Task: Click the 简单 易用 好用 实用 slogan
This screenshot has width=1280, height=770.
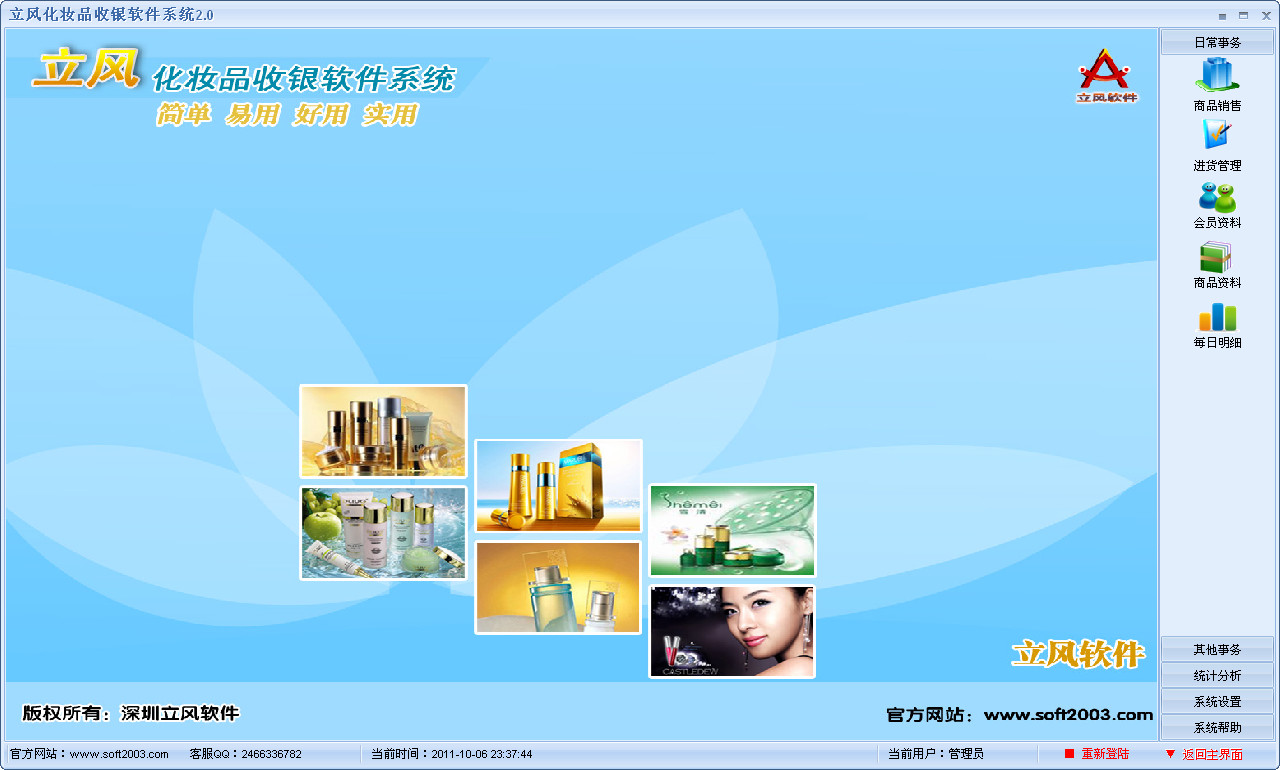Action: pos(286,115)
